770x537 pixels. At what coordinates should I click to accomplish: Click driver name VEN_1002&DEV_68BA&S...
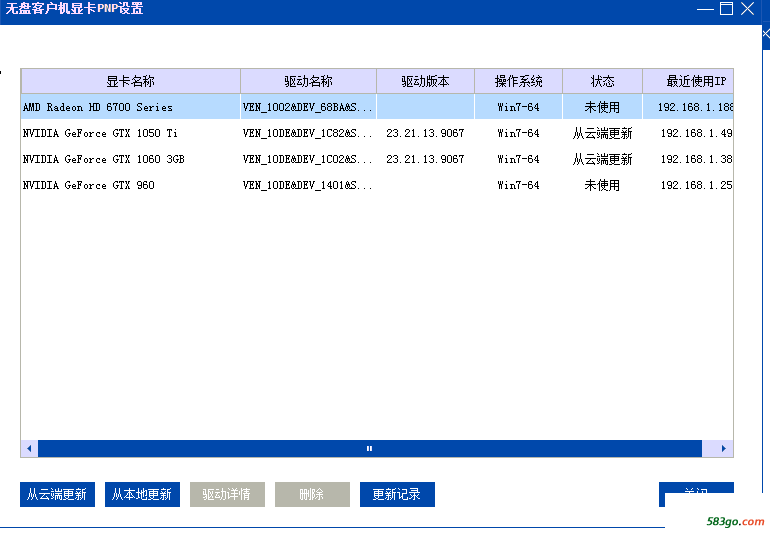pos(307,107)
